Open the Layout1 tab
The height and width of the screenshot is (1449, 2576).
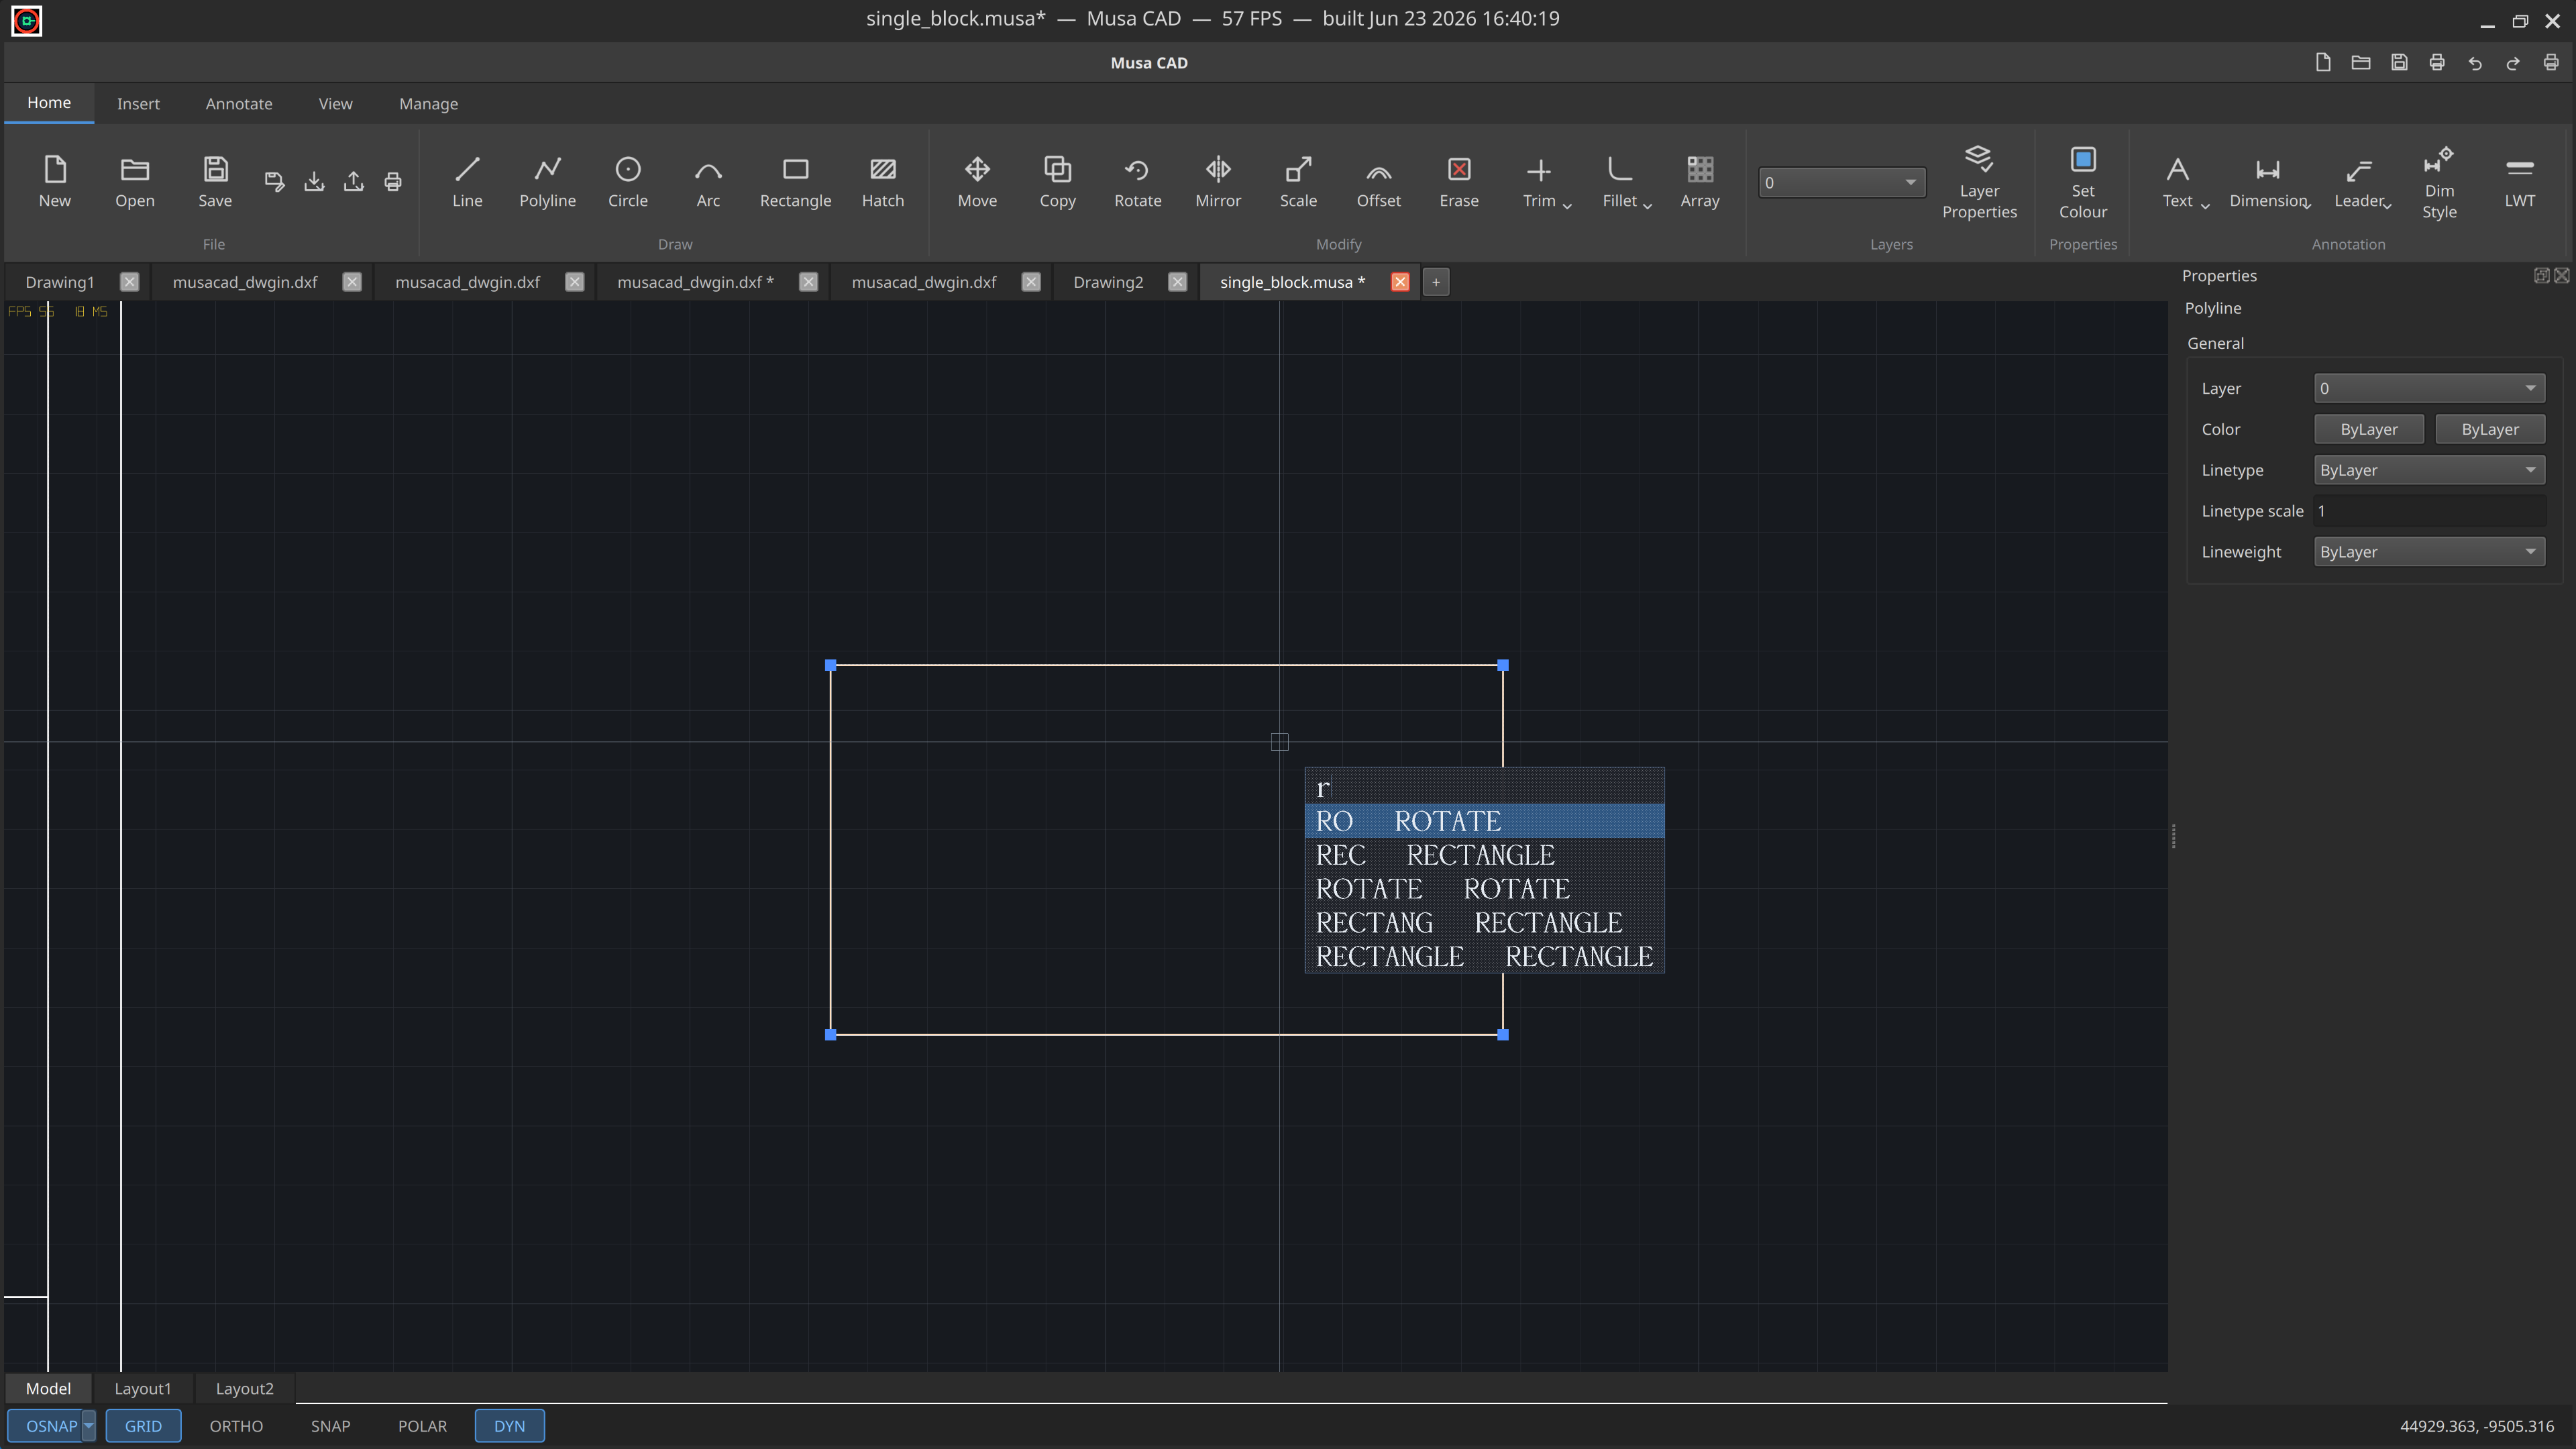142,1388
